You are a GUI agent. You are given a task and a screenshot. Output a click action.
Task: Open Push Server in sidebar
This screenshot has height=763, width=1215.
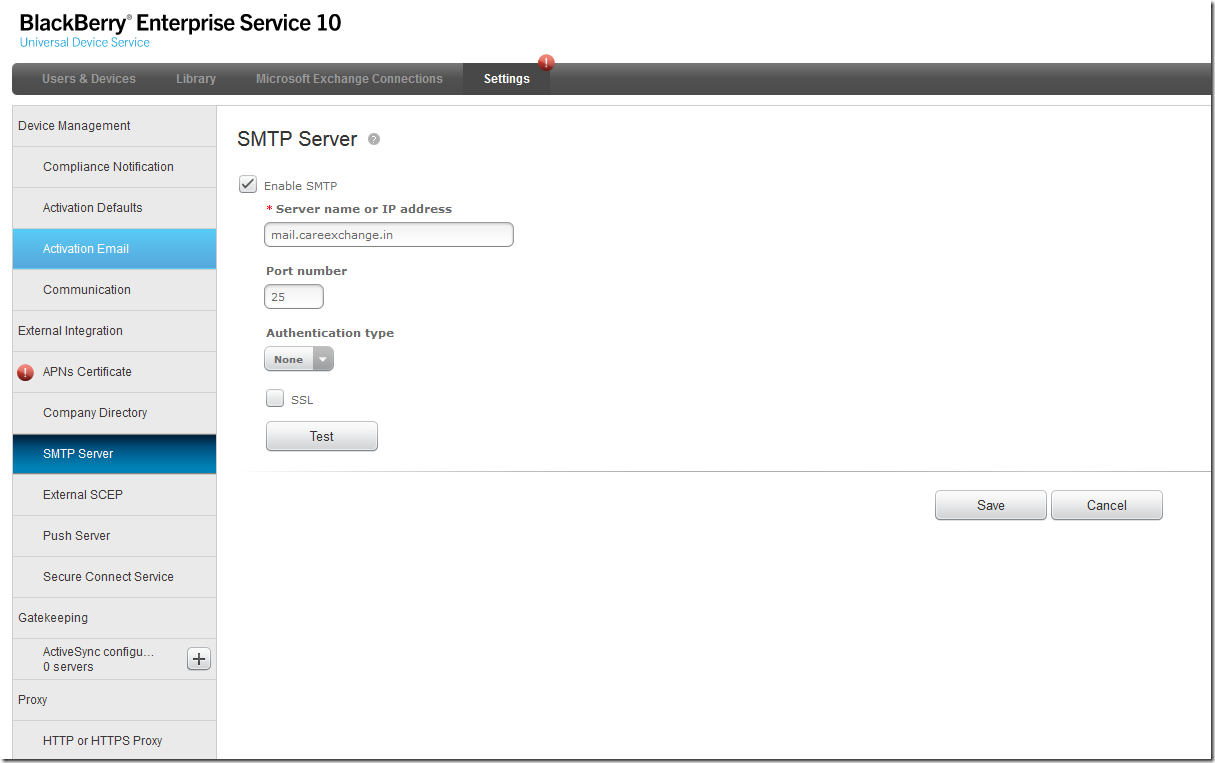[x=114, y=536]
